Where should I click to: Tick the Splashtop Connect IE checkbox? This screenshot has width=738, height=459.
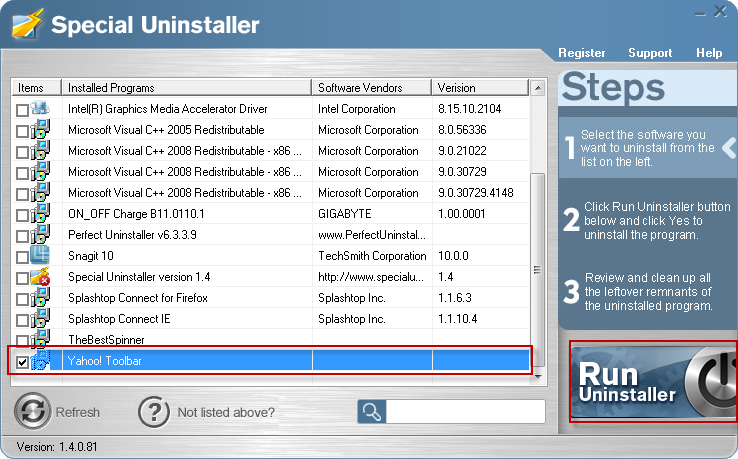pyautogui.click(x=22, y=320)
